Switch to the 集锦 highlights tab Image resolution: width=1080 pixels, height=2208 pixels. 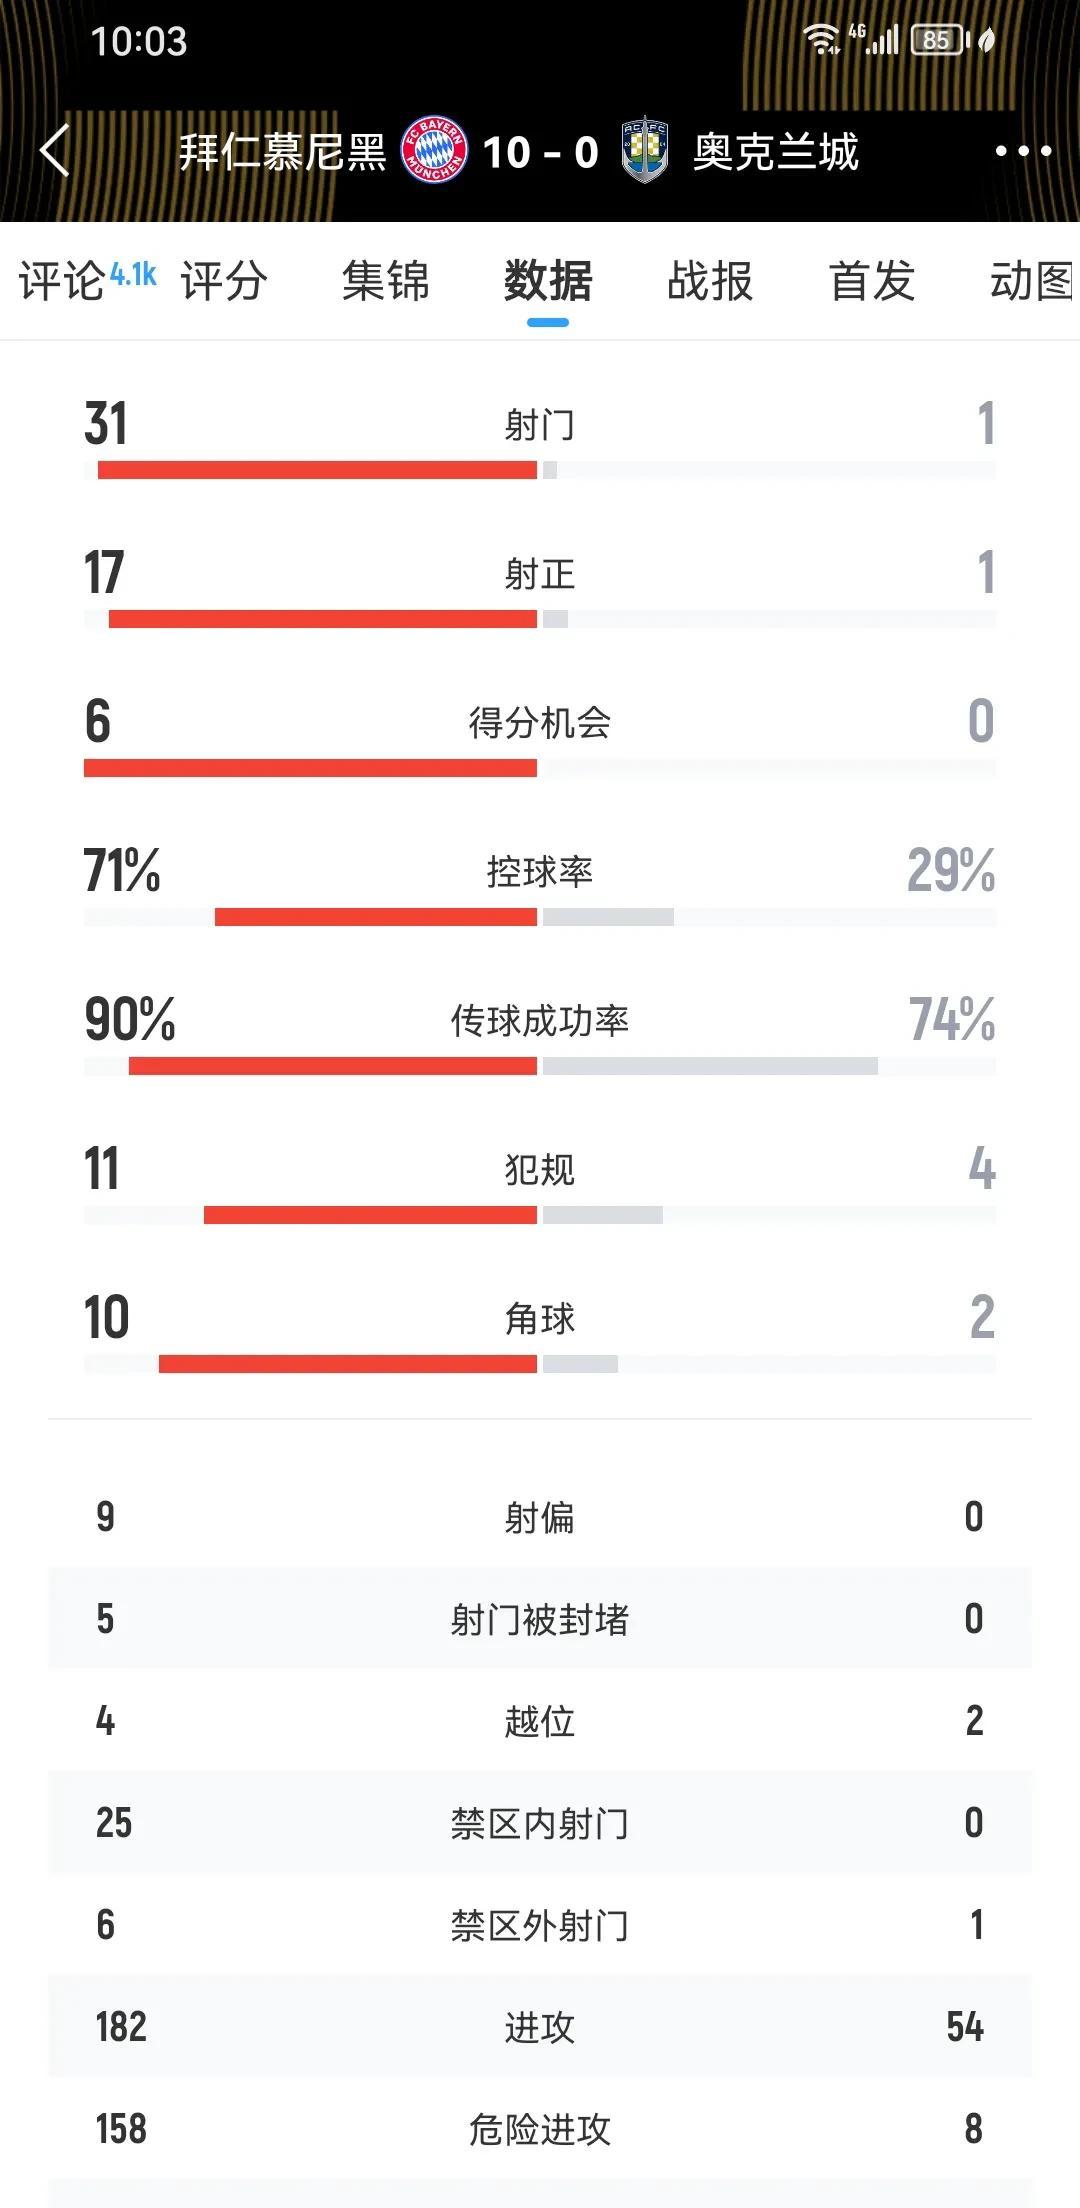386,280
